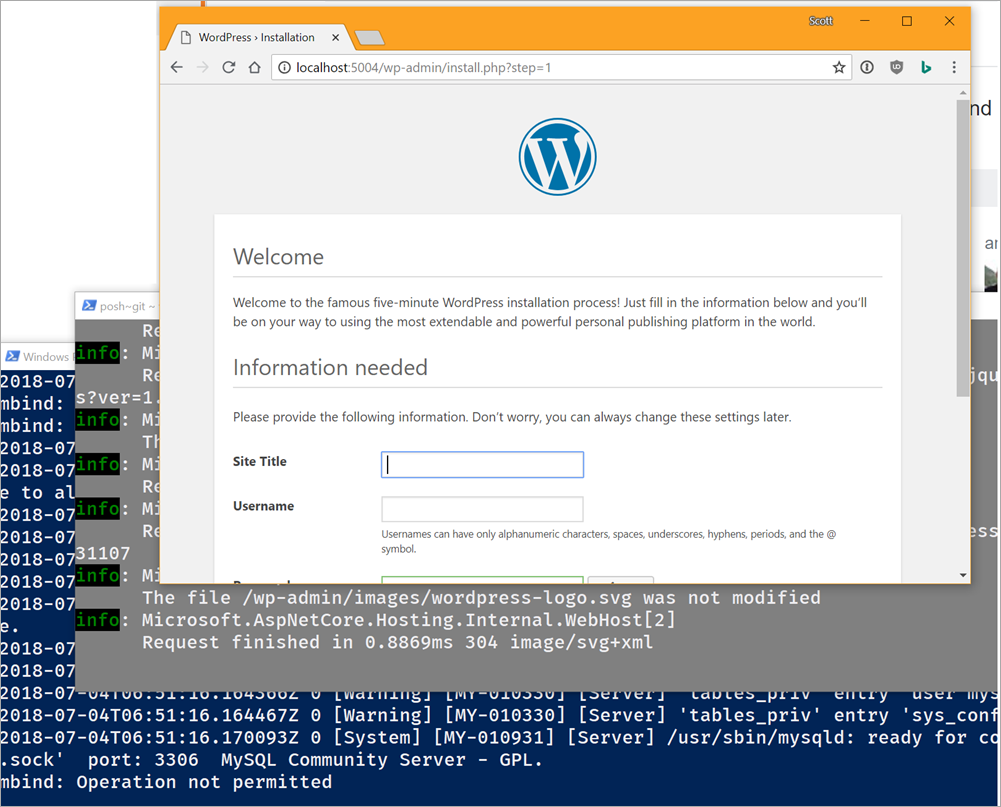Click the "/usr/sbin/mysqld: ready" log line
1001x807 pixels.
(x=500, y=737)
